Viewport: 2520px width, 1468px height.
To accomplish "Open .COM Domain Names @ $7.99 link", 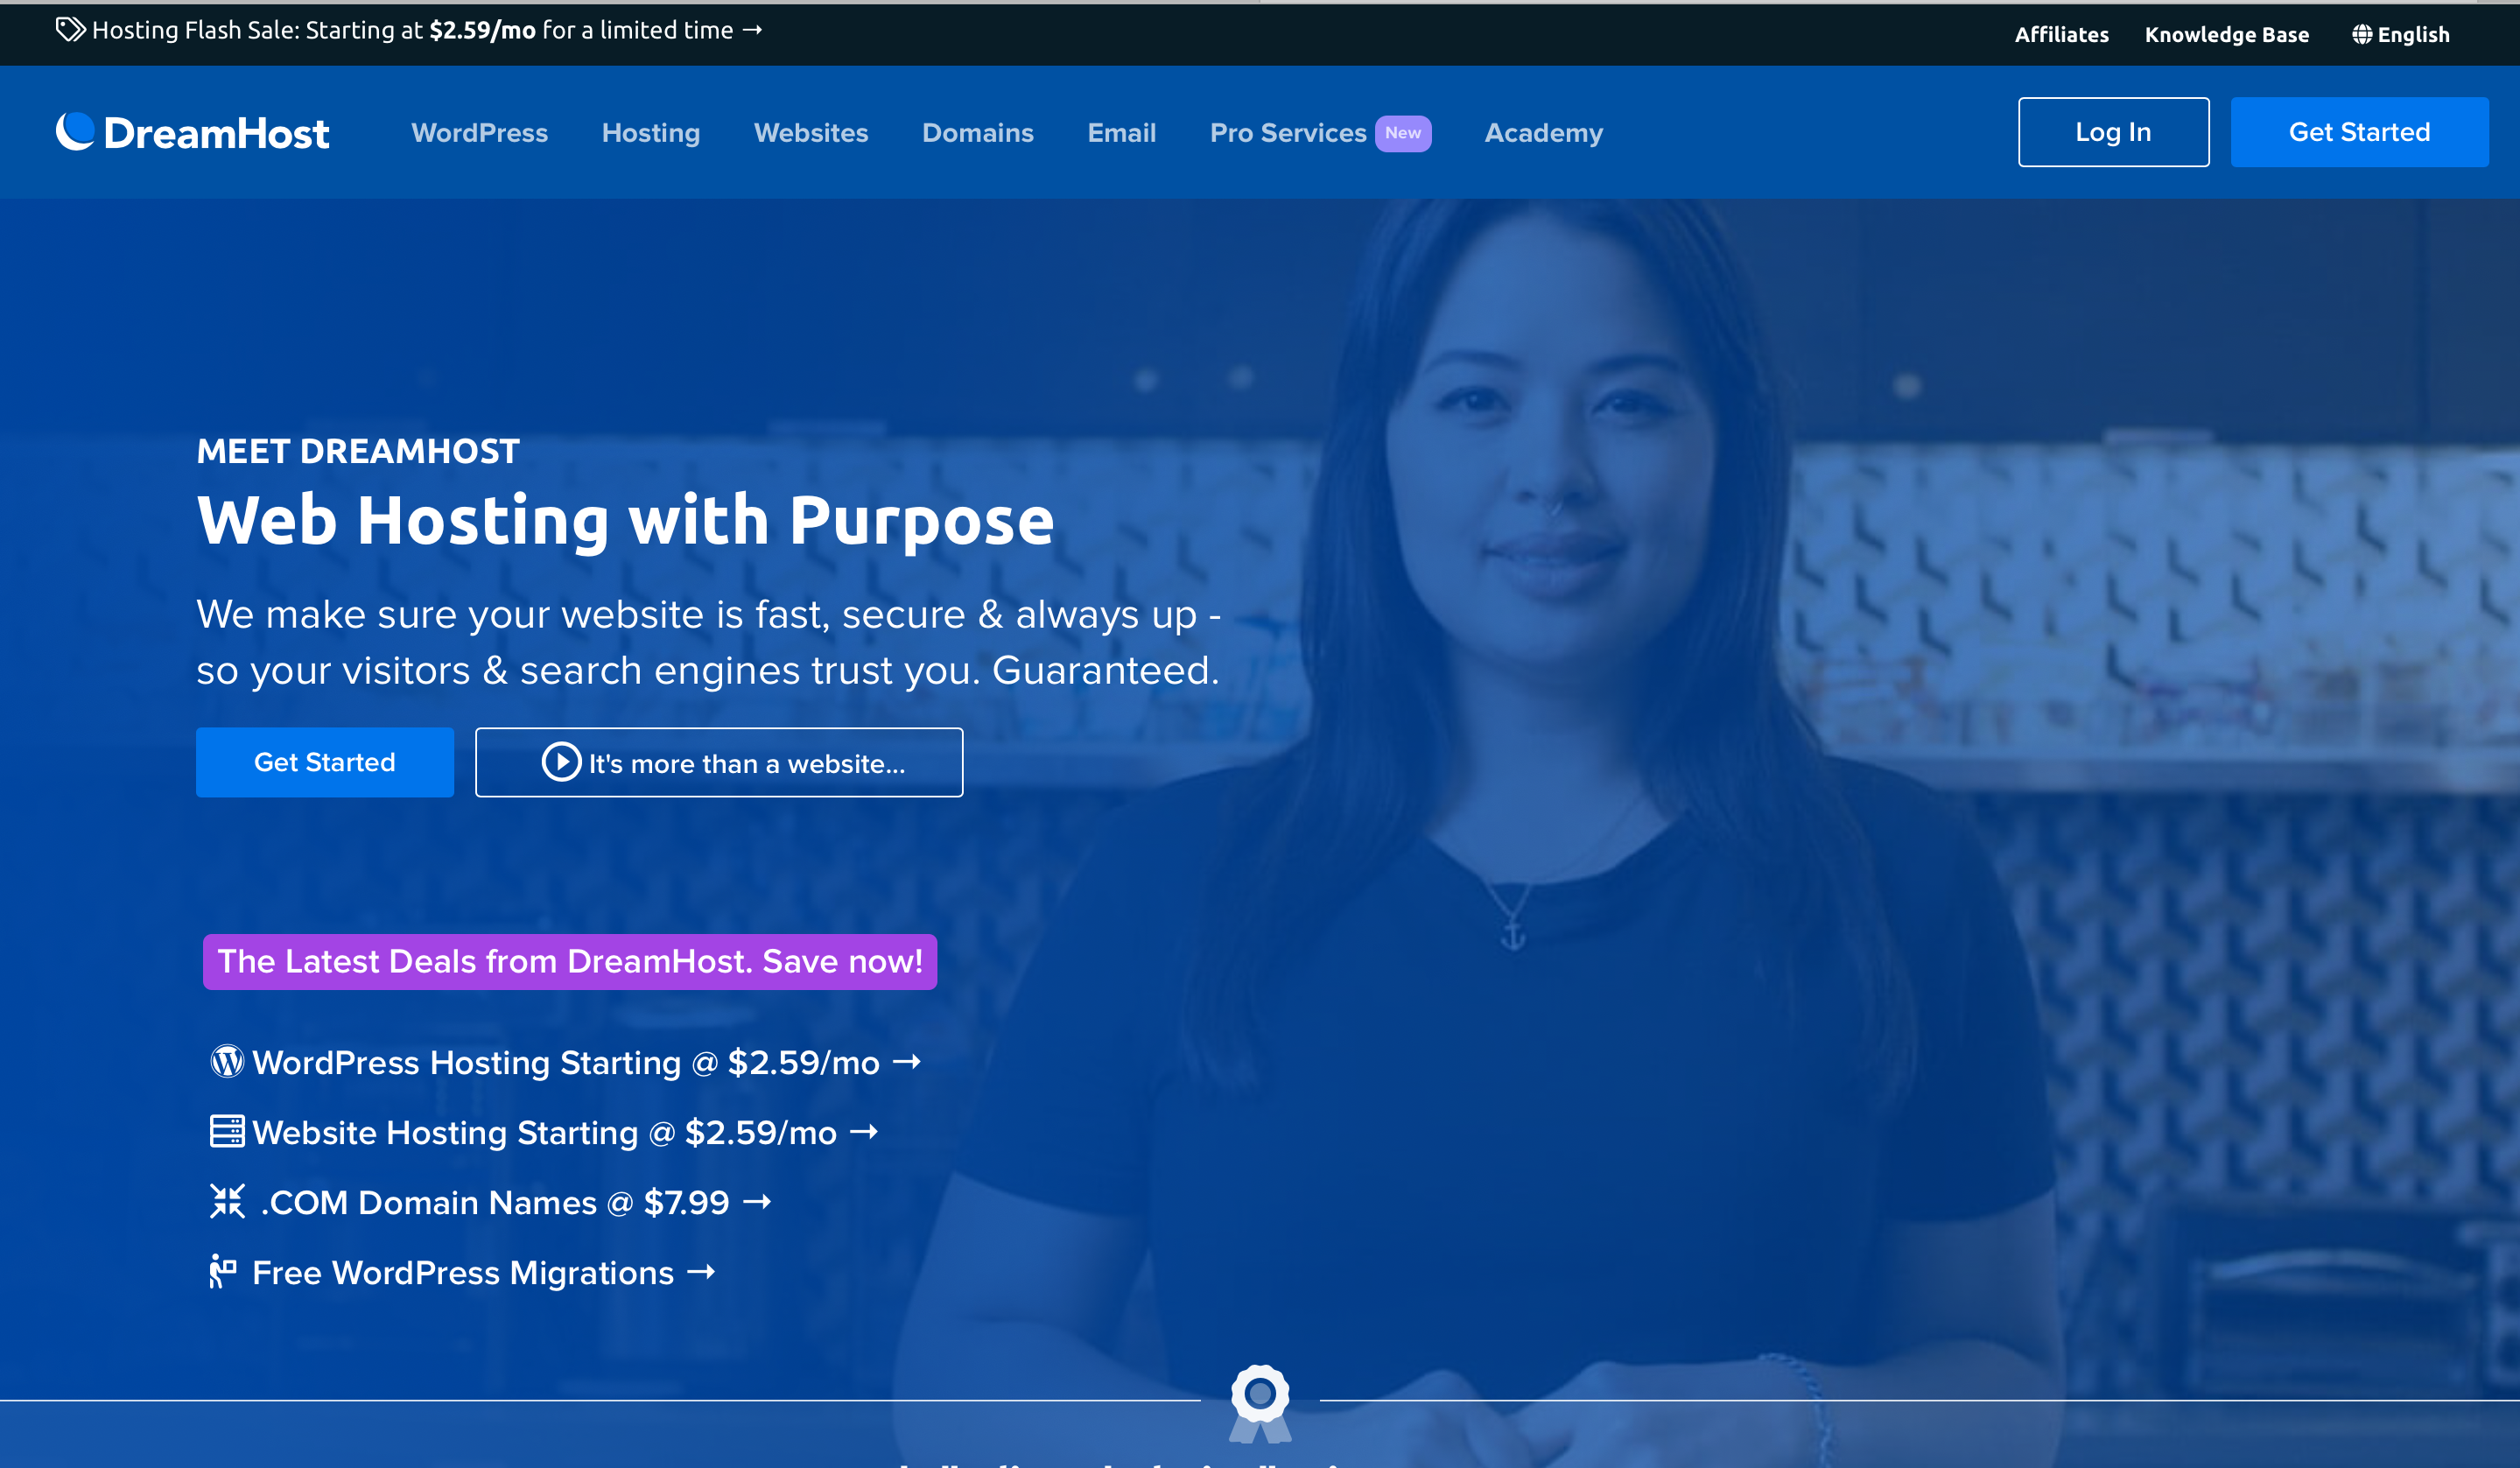I will pos(490,1201).
